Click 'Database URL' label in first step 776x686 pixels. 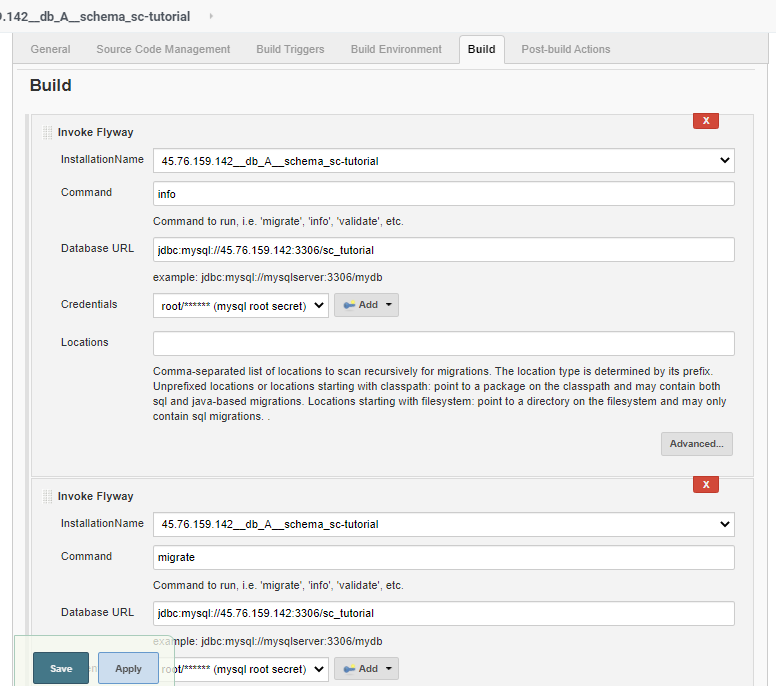coord(97,248)
